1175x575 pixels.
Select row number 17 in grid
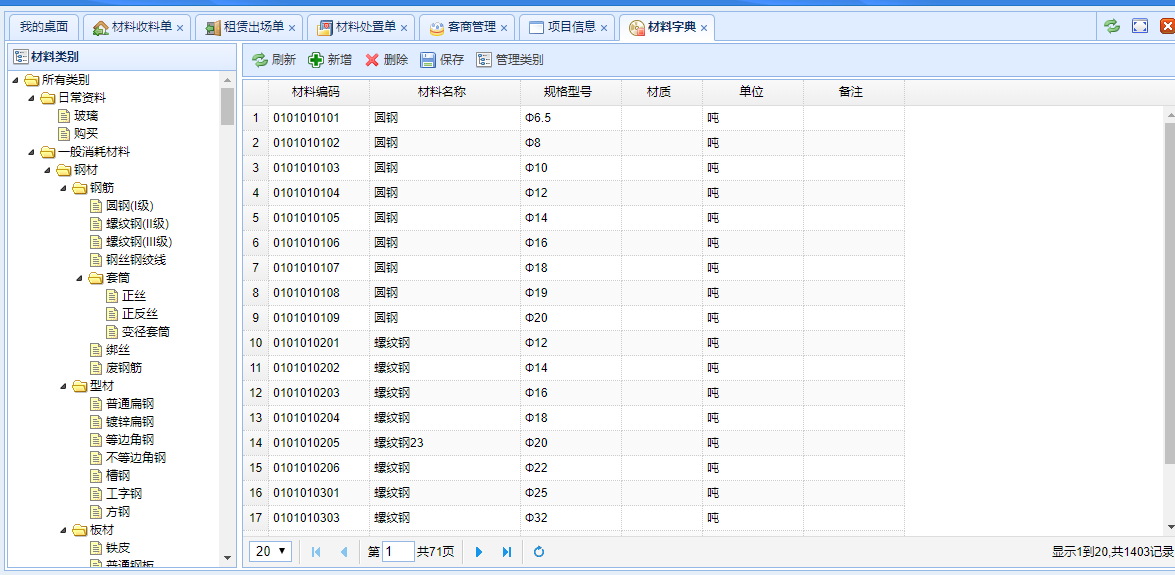tap(256, 517)
